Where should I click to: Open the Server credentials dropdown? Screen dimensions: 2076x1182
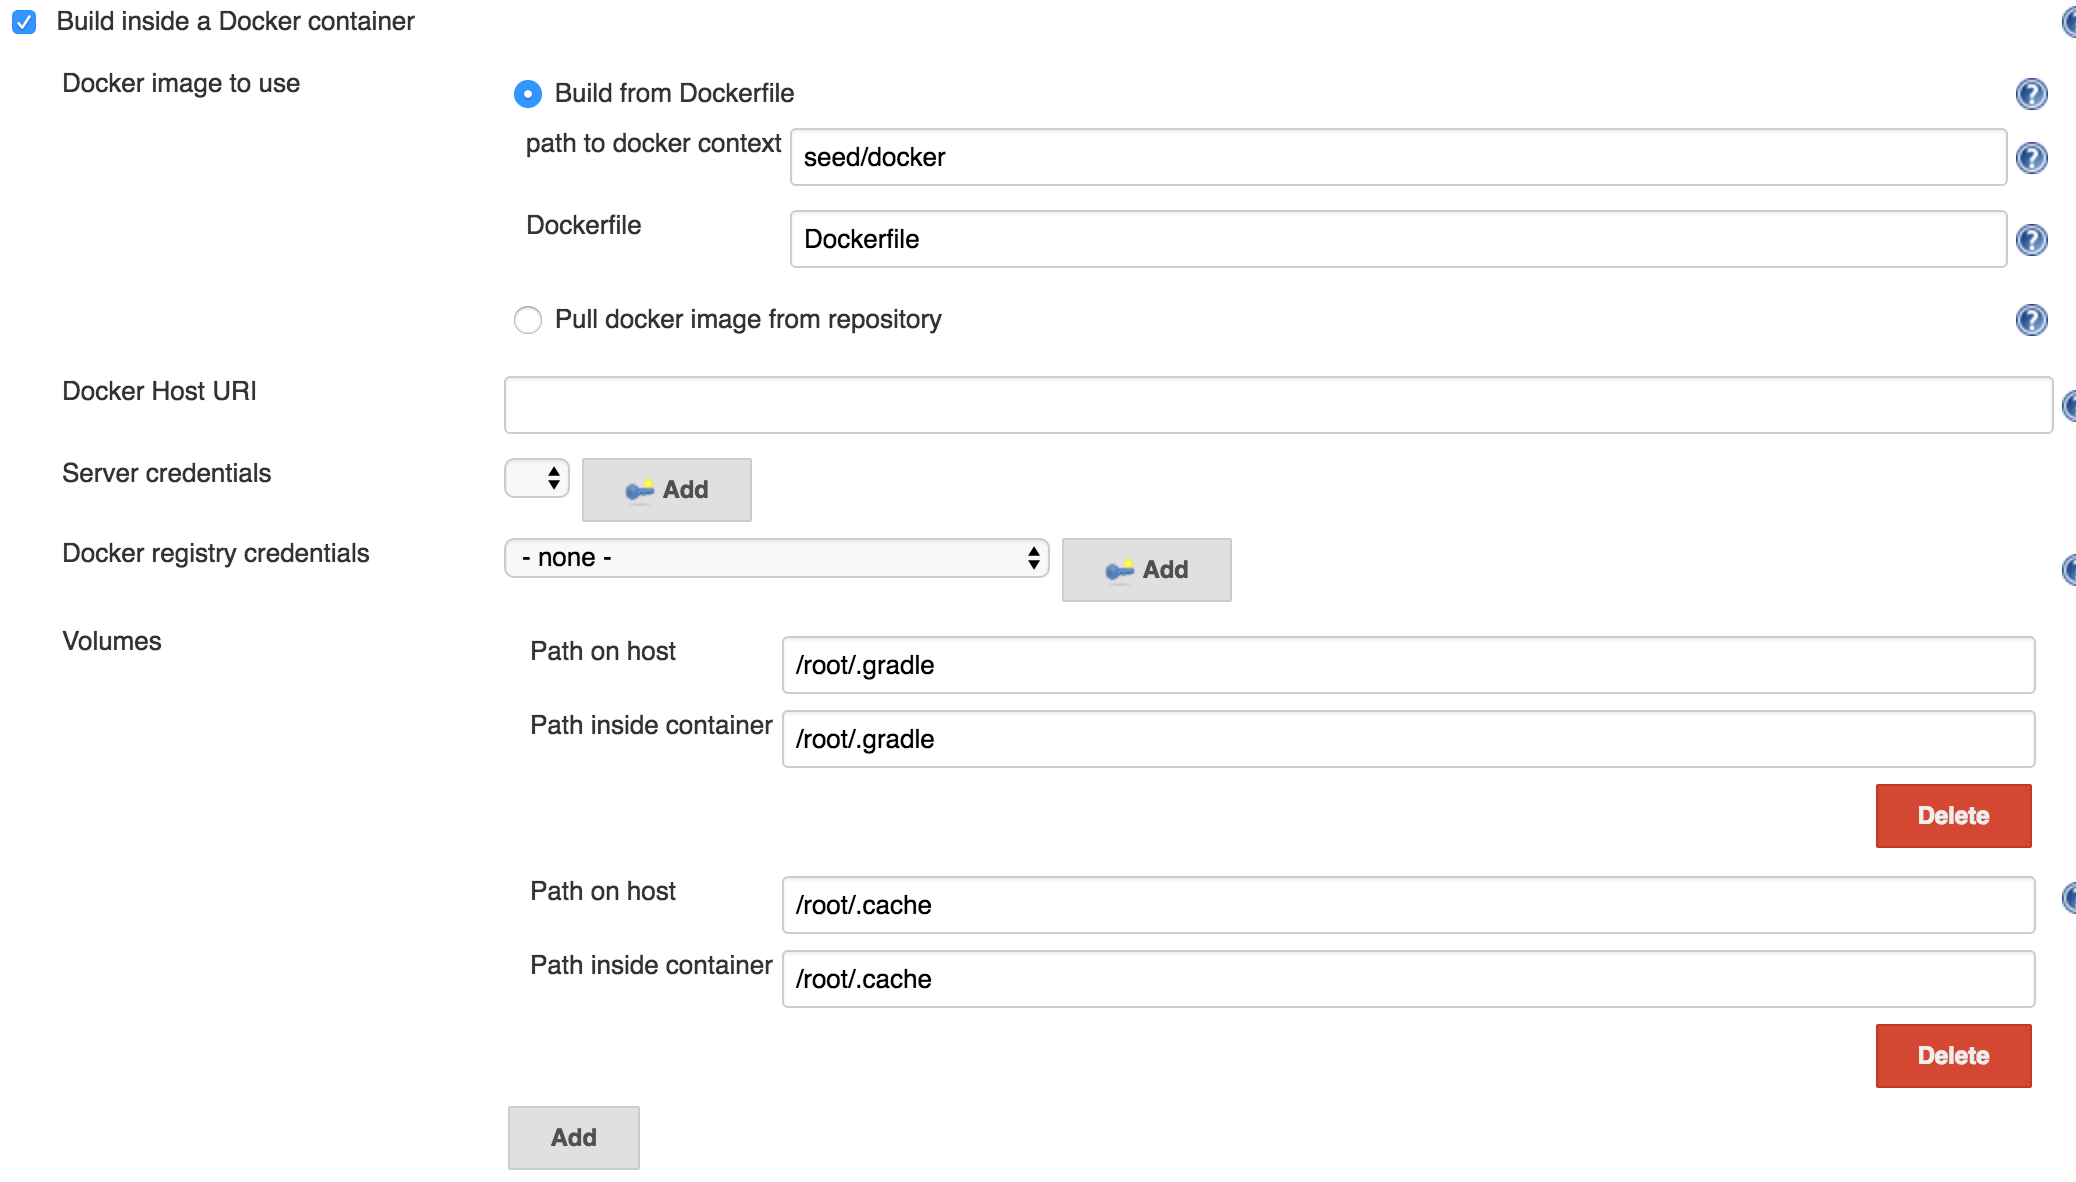pos(537,479)
